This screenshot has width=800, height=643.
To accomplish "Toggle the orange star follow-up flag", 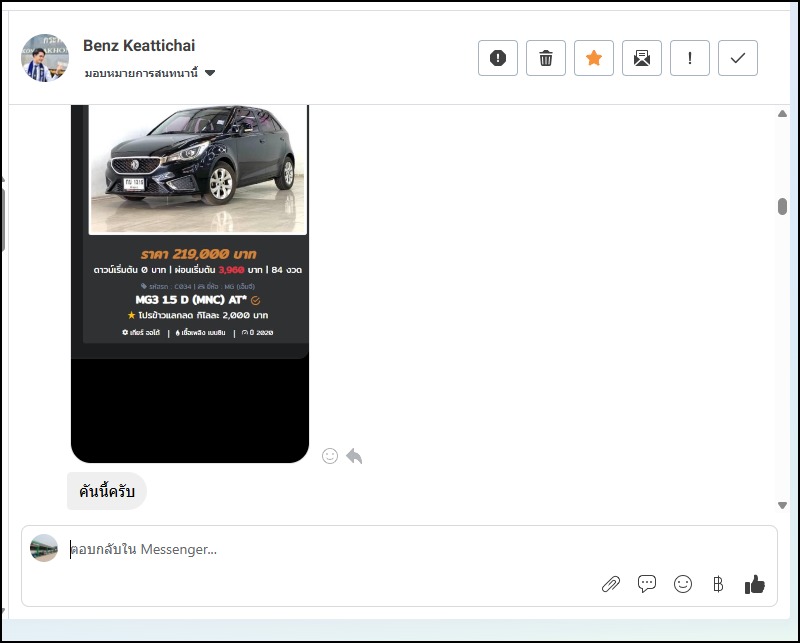I will pyautogui.click(x=594, y=58).
